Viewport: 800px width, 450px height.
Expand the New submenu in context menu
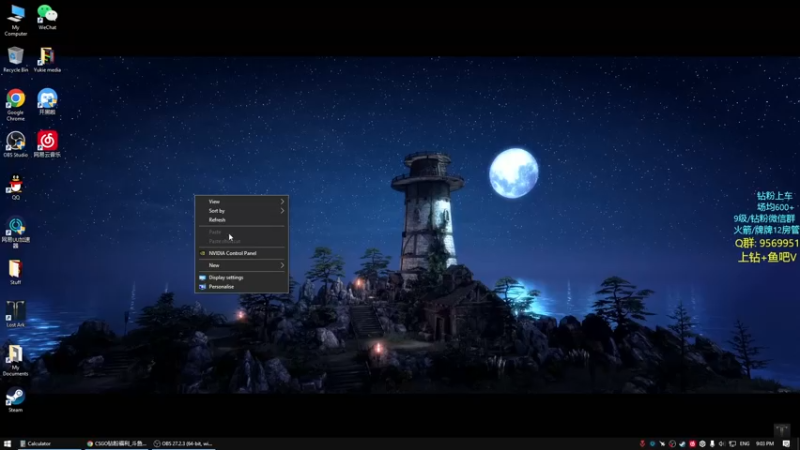(x=241, y=265)
